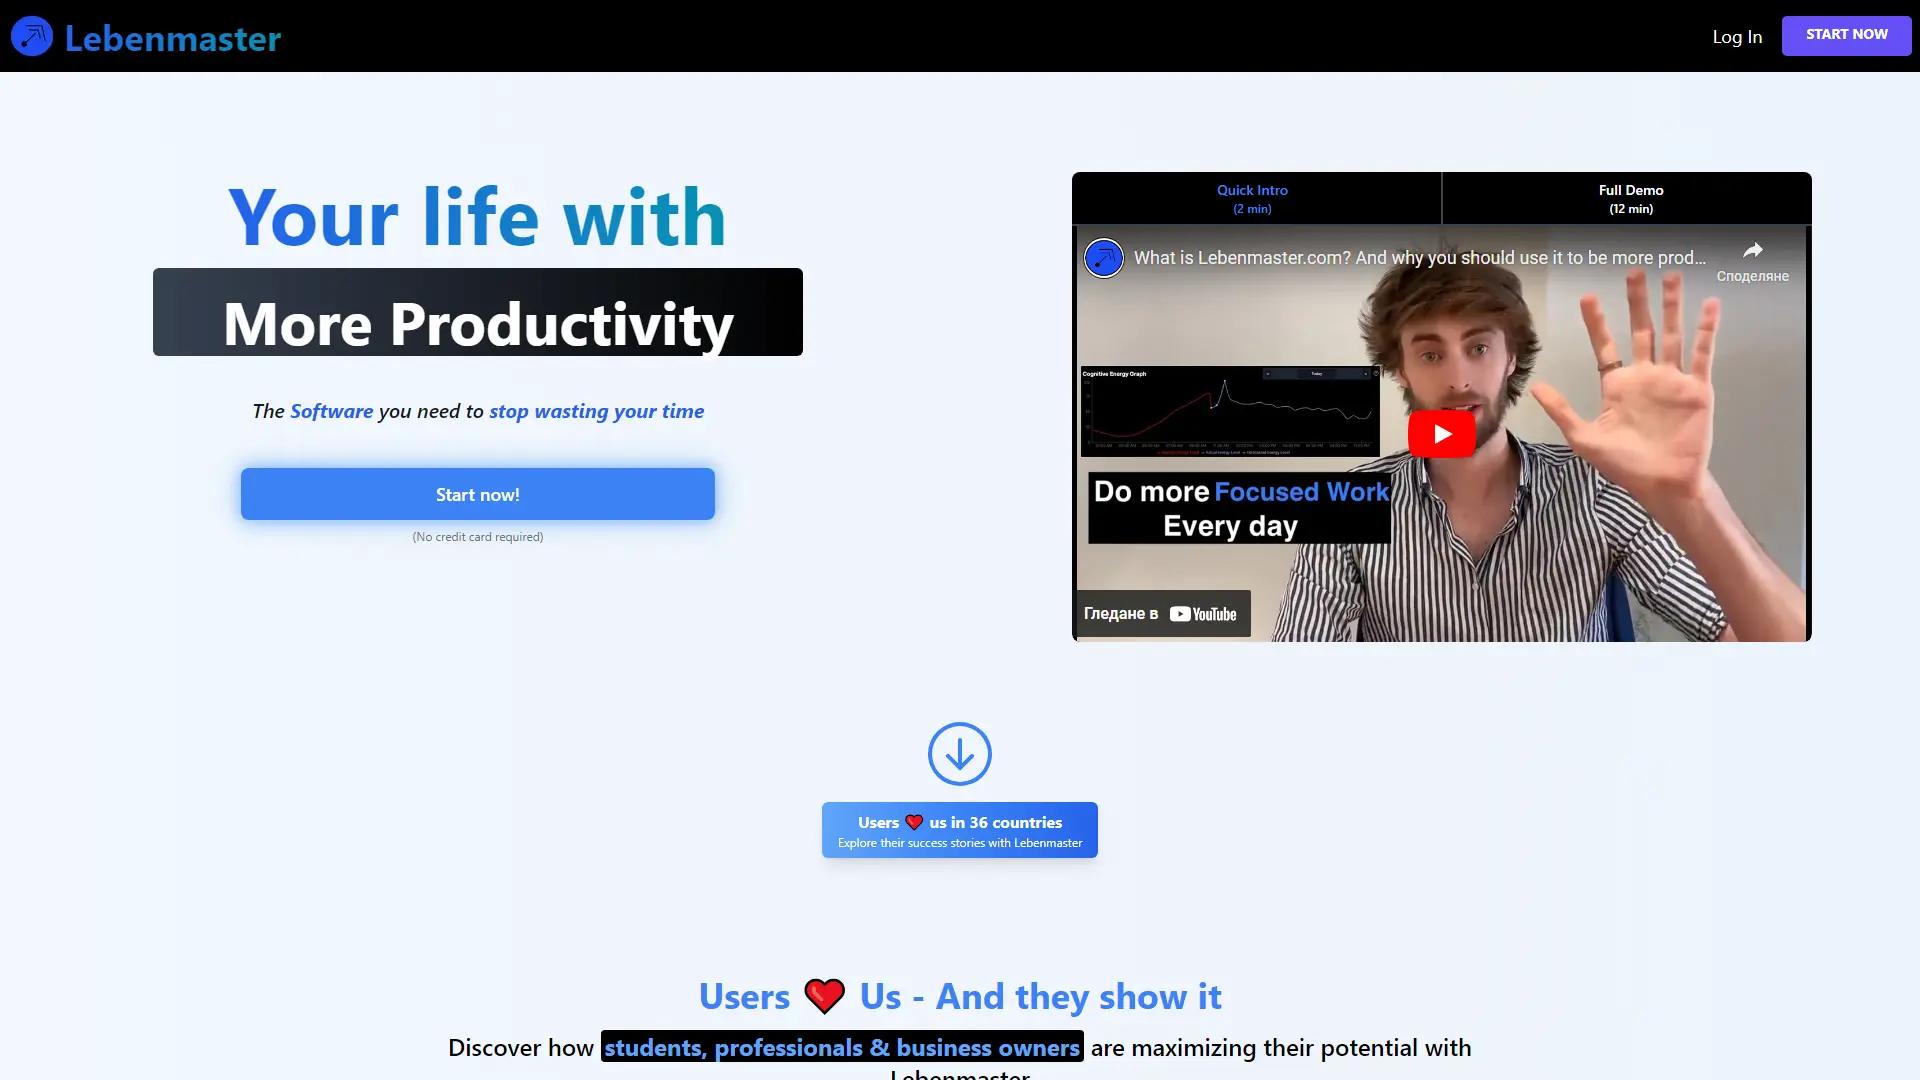Click the START NOW header button
Image resolution: width=1920 pixels, height=1080 pixels.
[x=1846, y=34]
